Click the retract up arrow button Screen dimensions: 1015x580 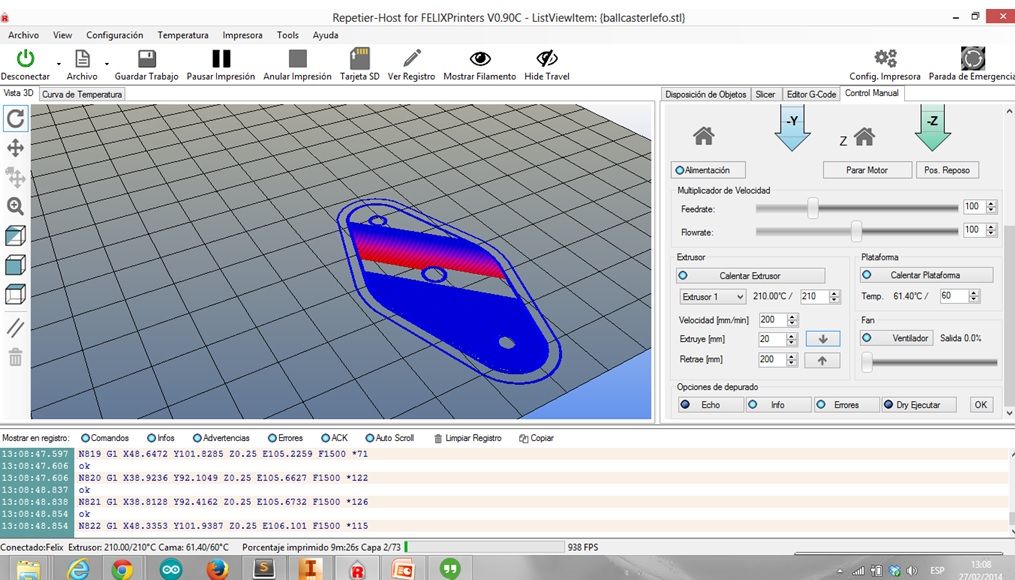point(822,361)
